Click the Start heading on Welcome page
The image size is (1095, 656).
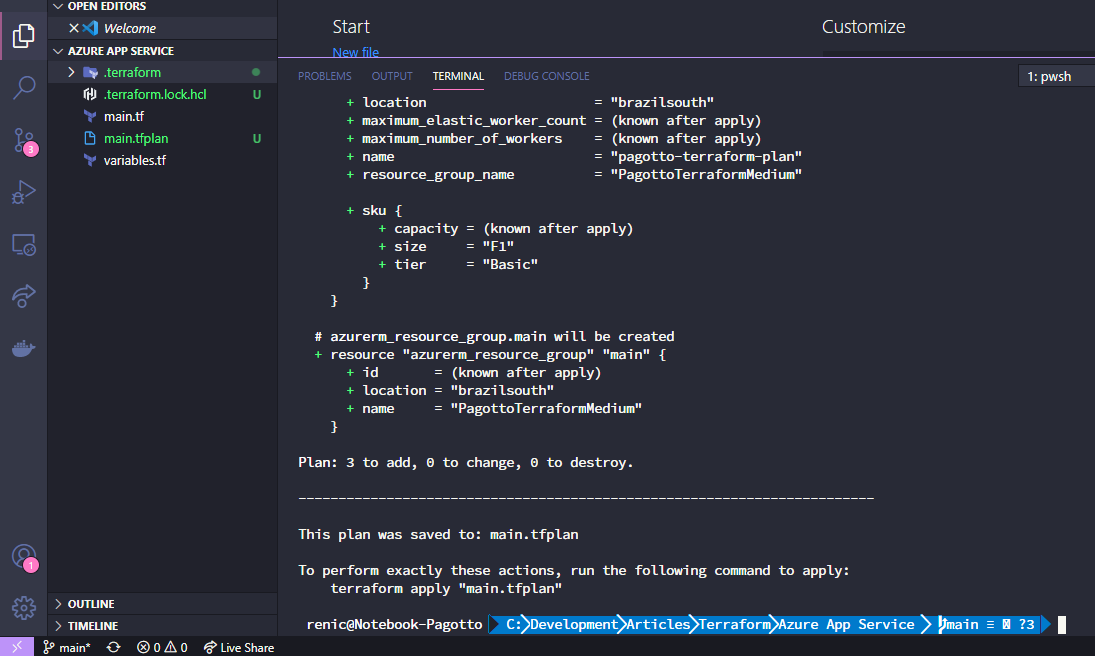point(351,27)
